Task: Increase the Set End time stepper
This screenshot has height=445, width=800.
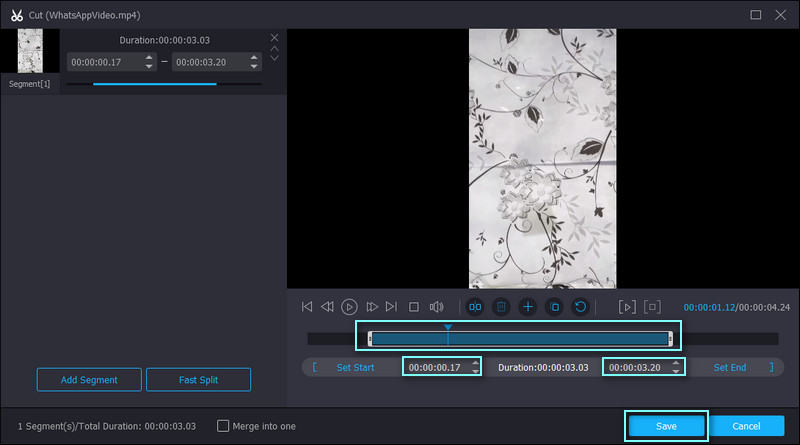Action: tap(676, 363)
